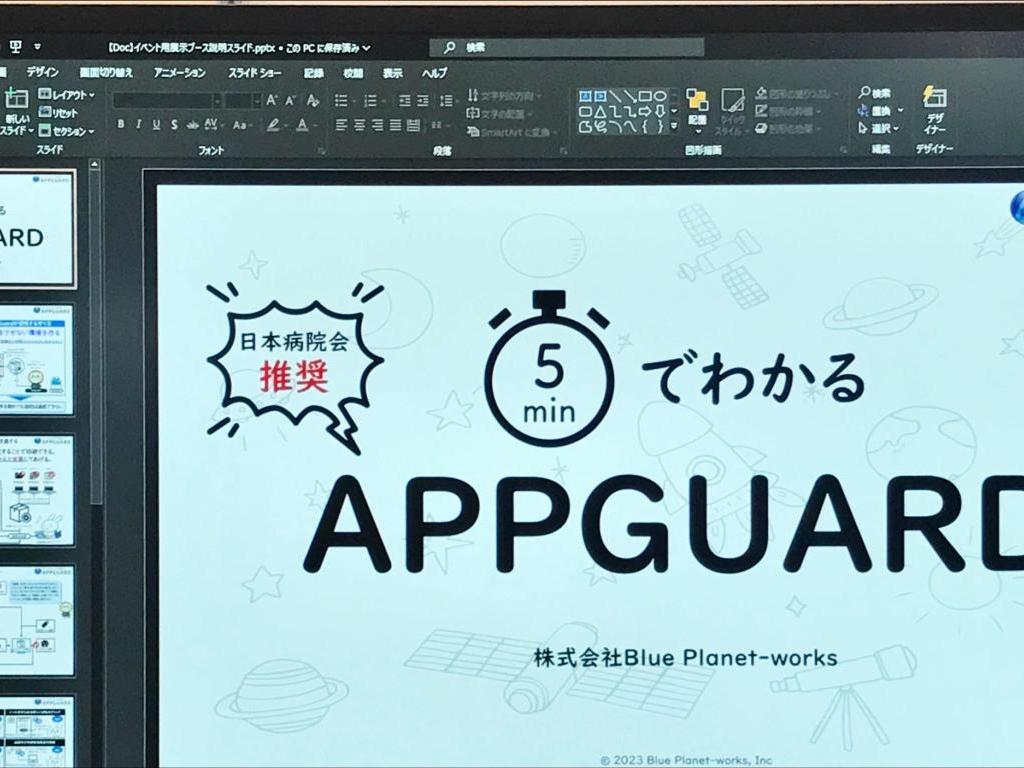Click the Bold (B) formatting button
Image resolution: width=1024 pixels, height=768 pixels.
120,124
